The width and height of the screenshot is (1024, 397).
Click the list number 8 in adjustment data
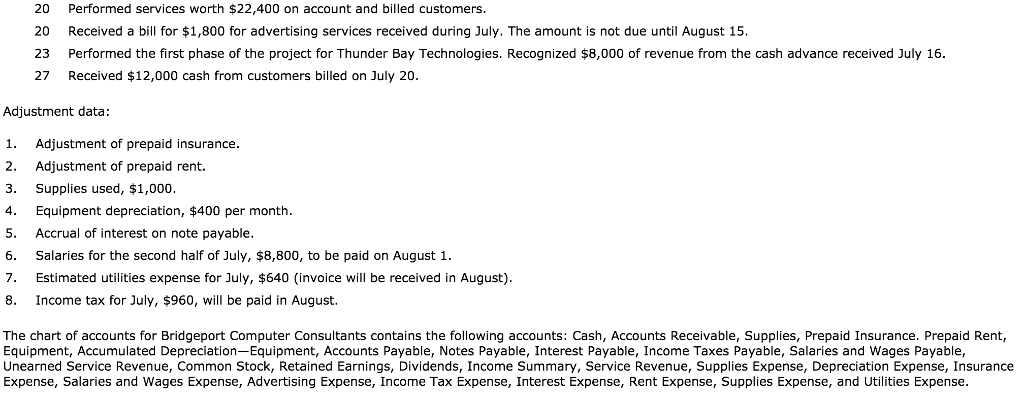pos(9,300)
